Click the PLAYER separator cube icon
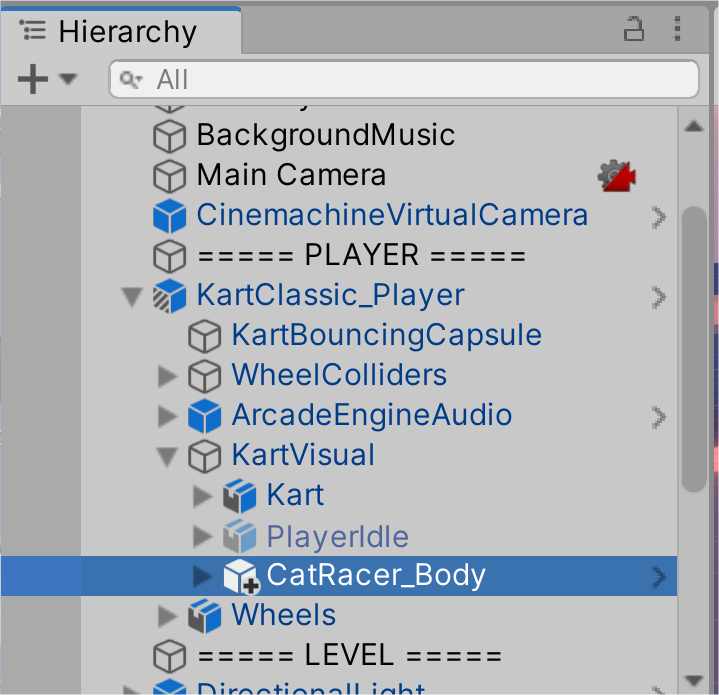 pos(169,256)
